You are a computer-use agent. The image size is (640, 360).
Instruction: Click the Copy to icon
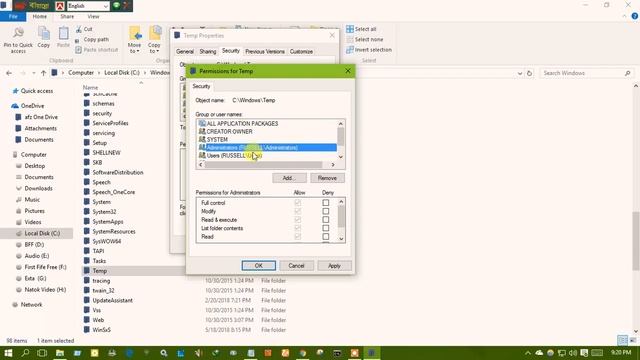(155, 33)
